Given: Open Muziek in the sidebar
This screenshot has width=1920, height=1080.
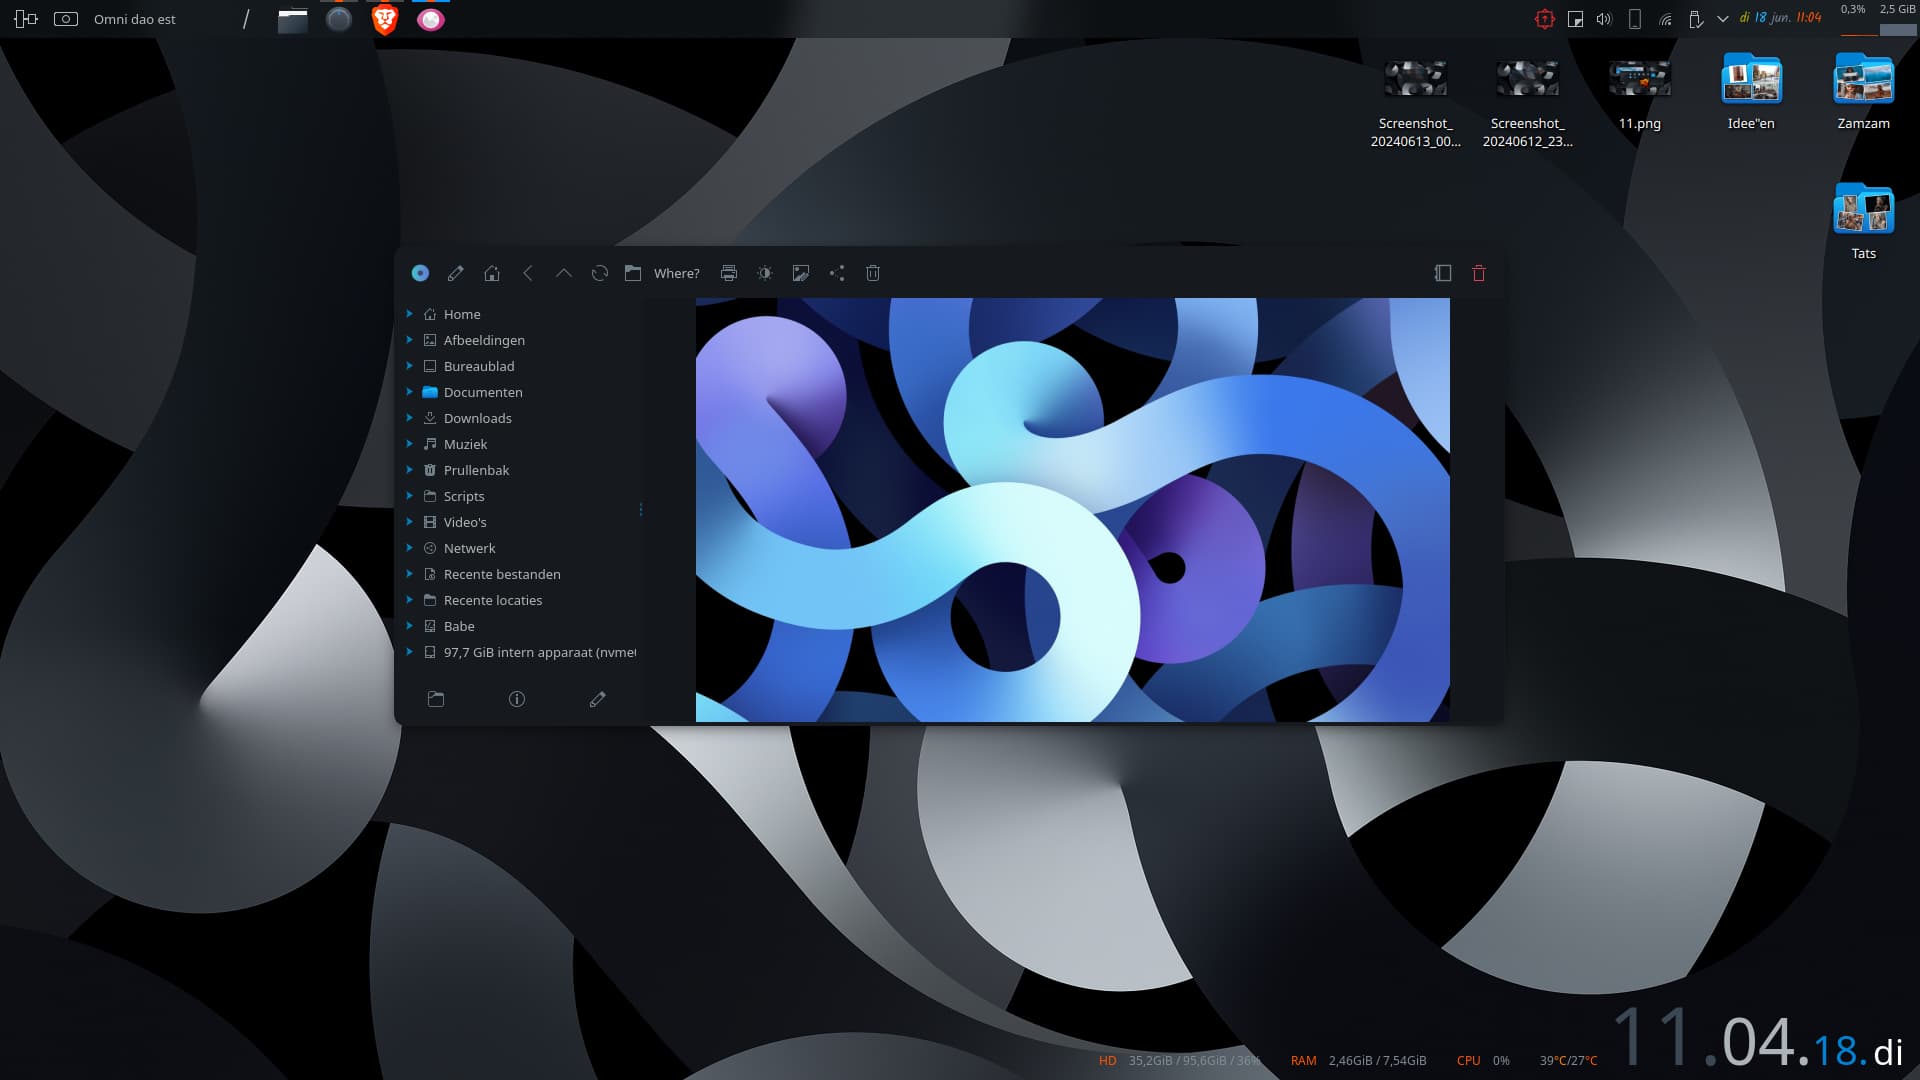Looking at the screenshot, I should (465, 444).
